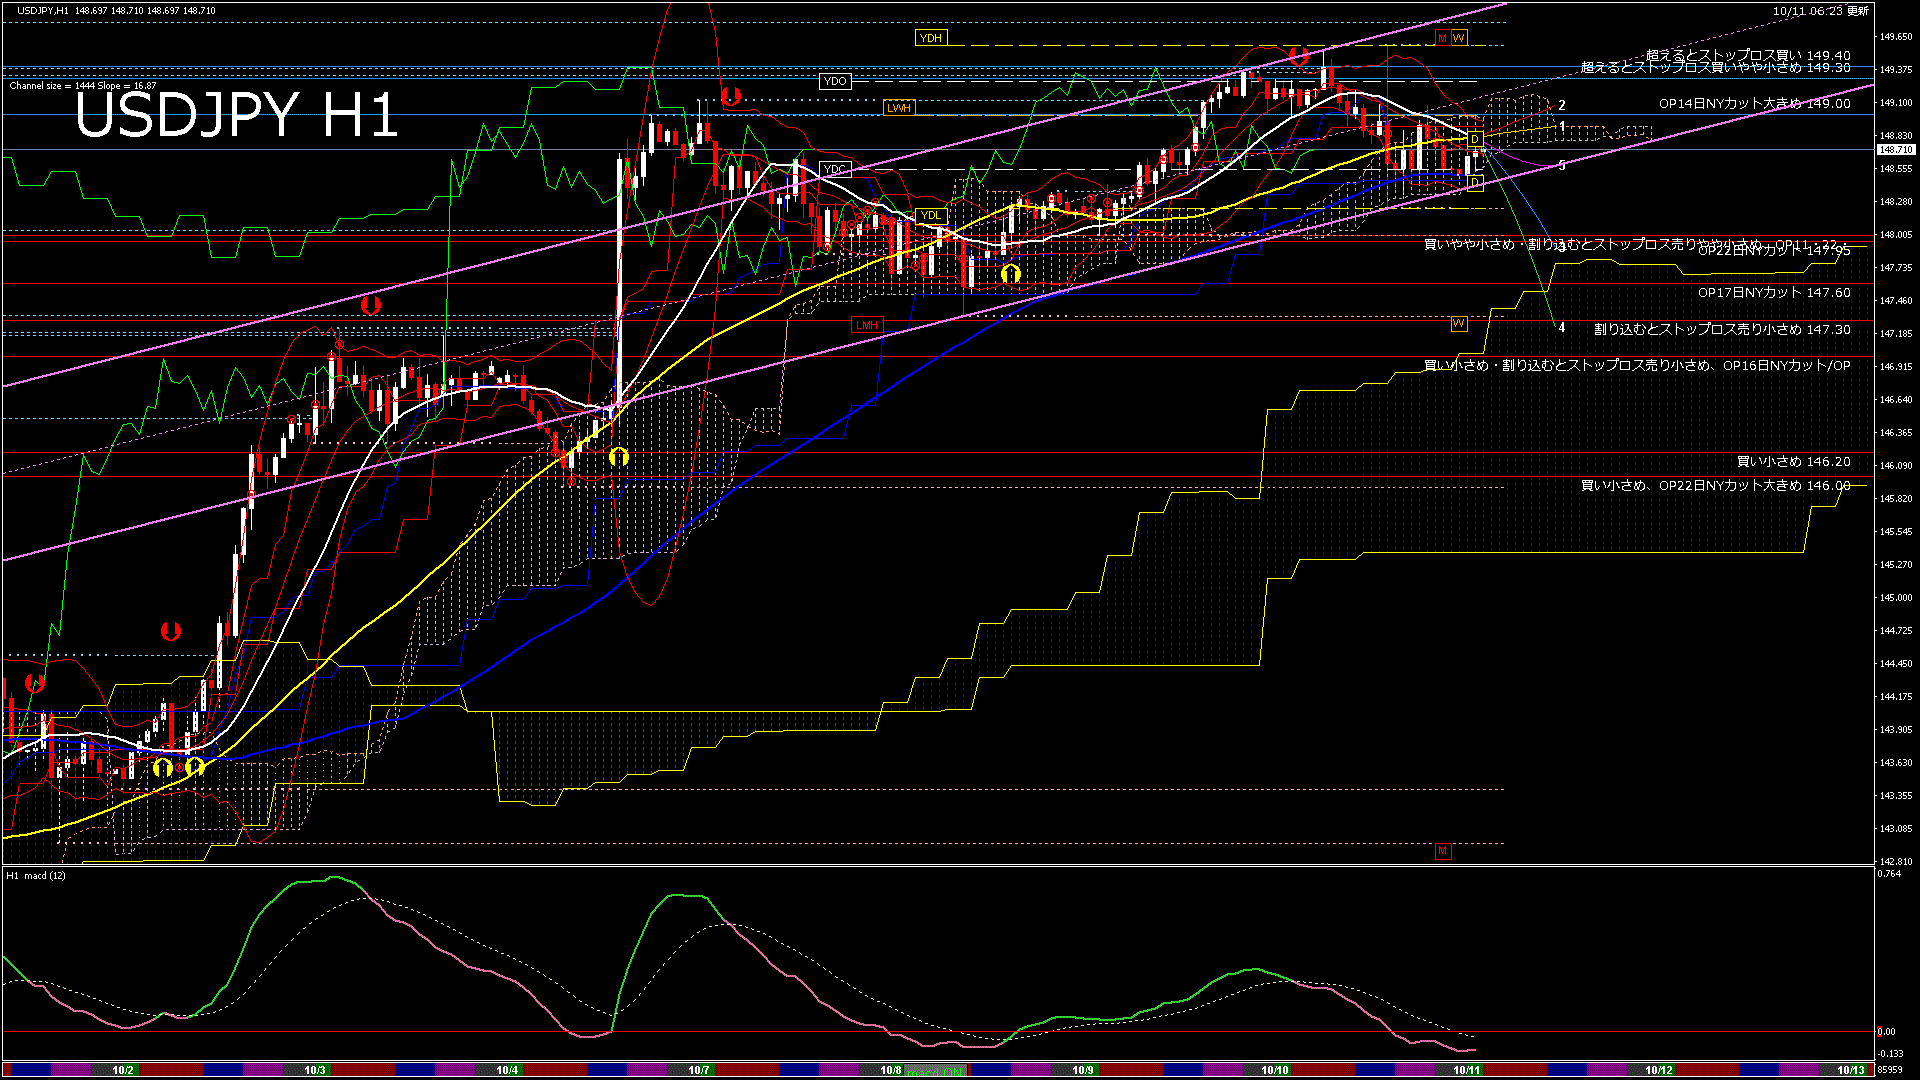
Task: Select the red LMH label
Action: pos(866,326)
